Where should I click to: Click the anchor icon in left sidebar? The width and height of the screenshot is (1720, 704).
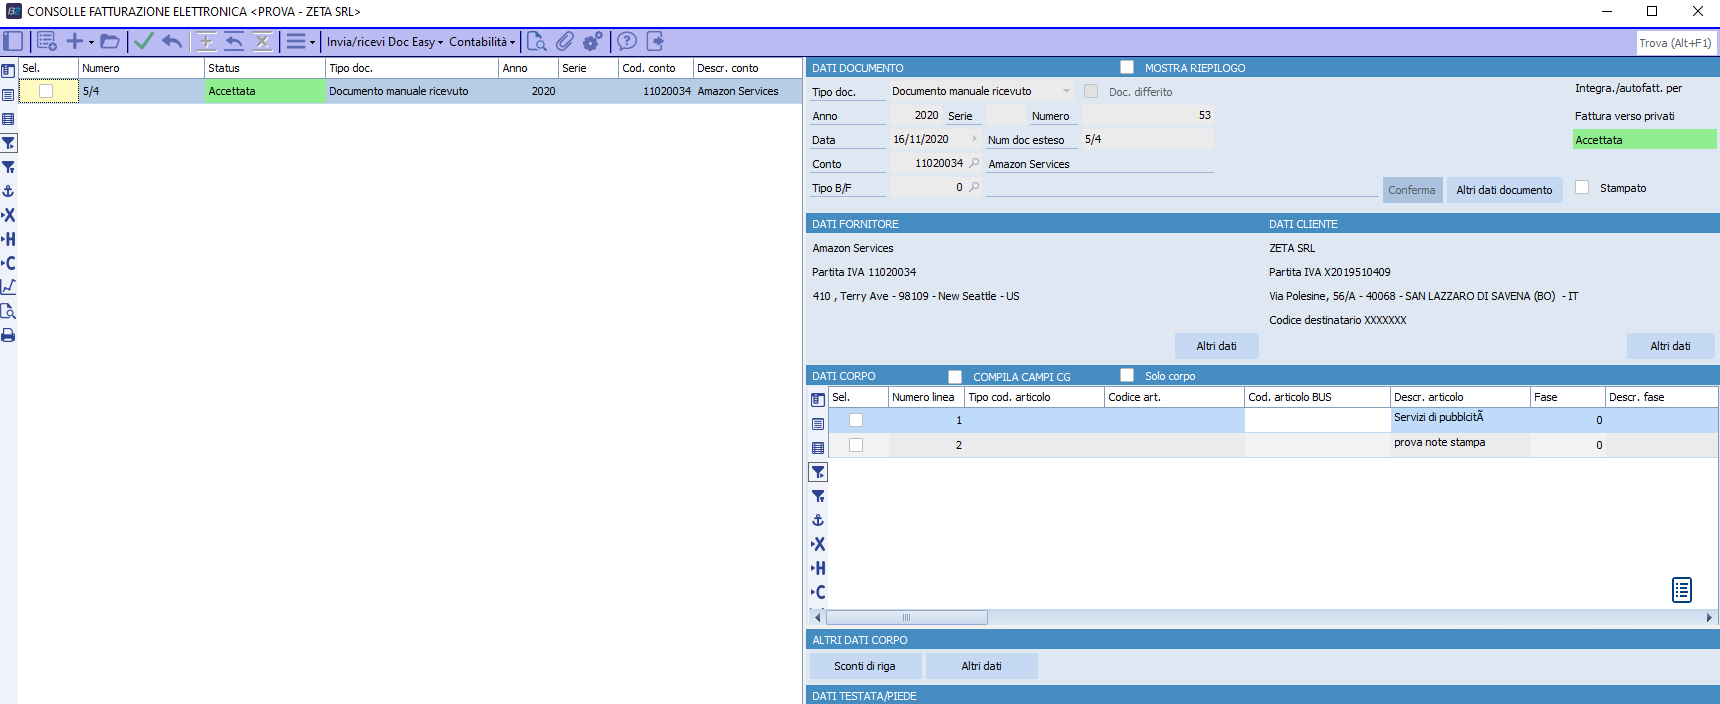(x=8, y=191)
